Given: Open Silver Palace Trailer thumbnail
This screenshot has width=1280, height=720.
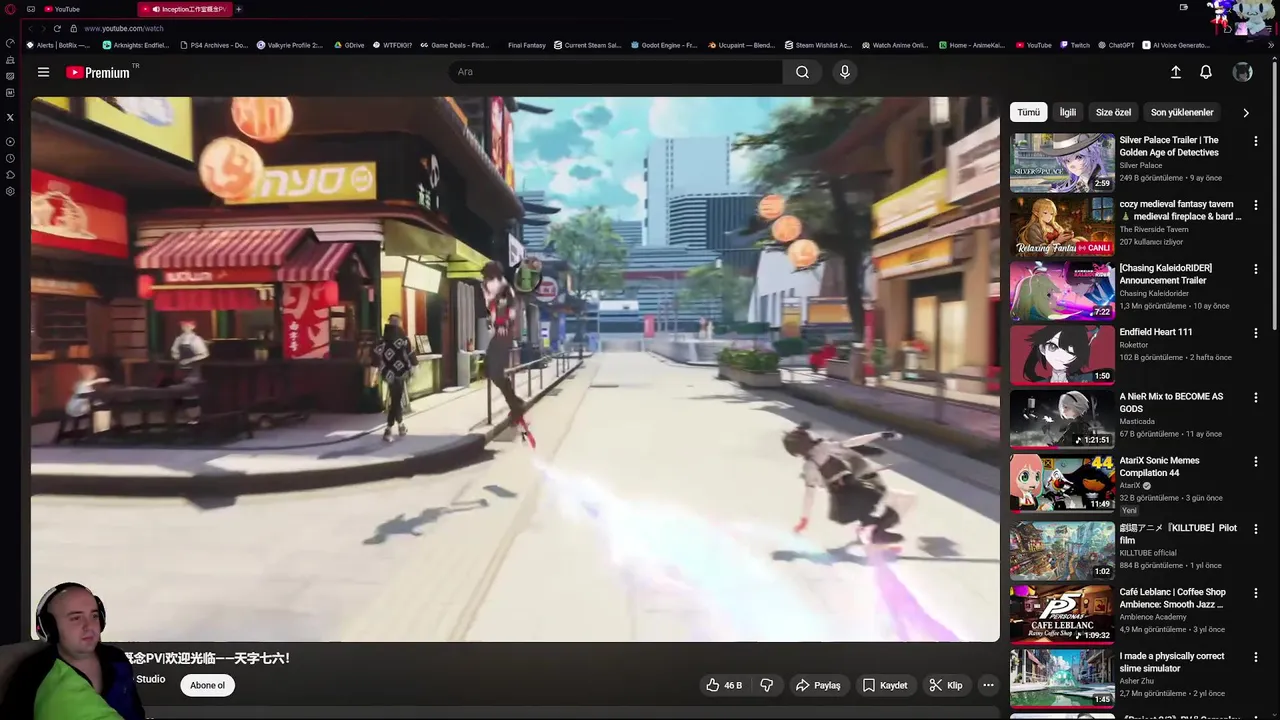Looking at the screenshot, I should click(1062, 162).
